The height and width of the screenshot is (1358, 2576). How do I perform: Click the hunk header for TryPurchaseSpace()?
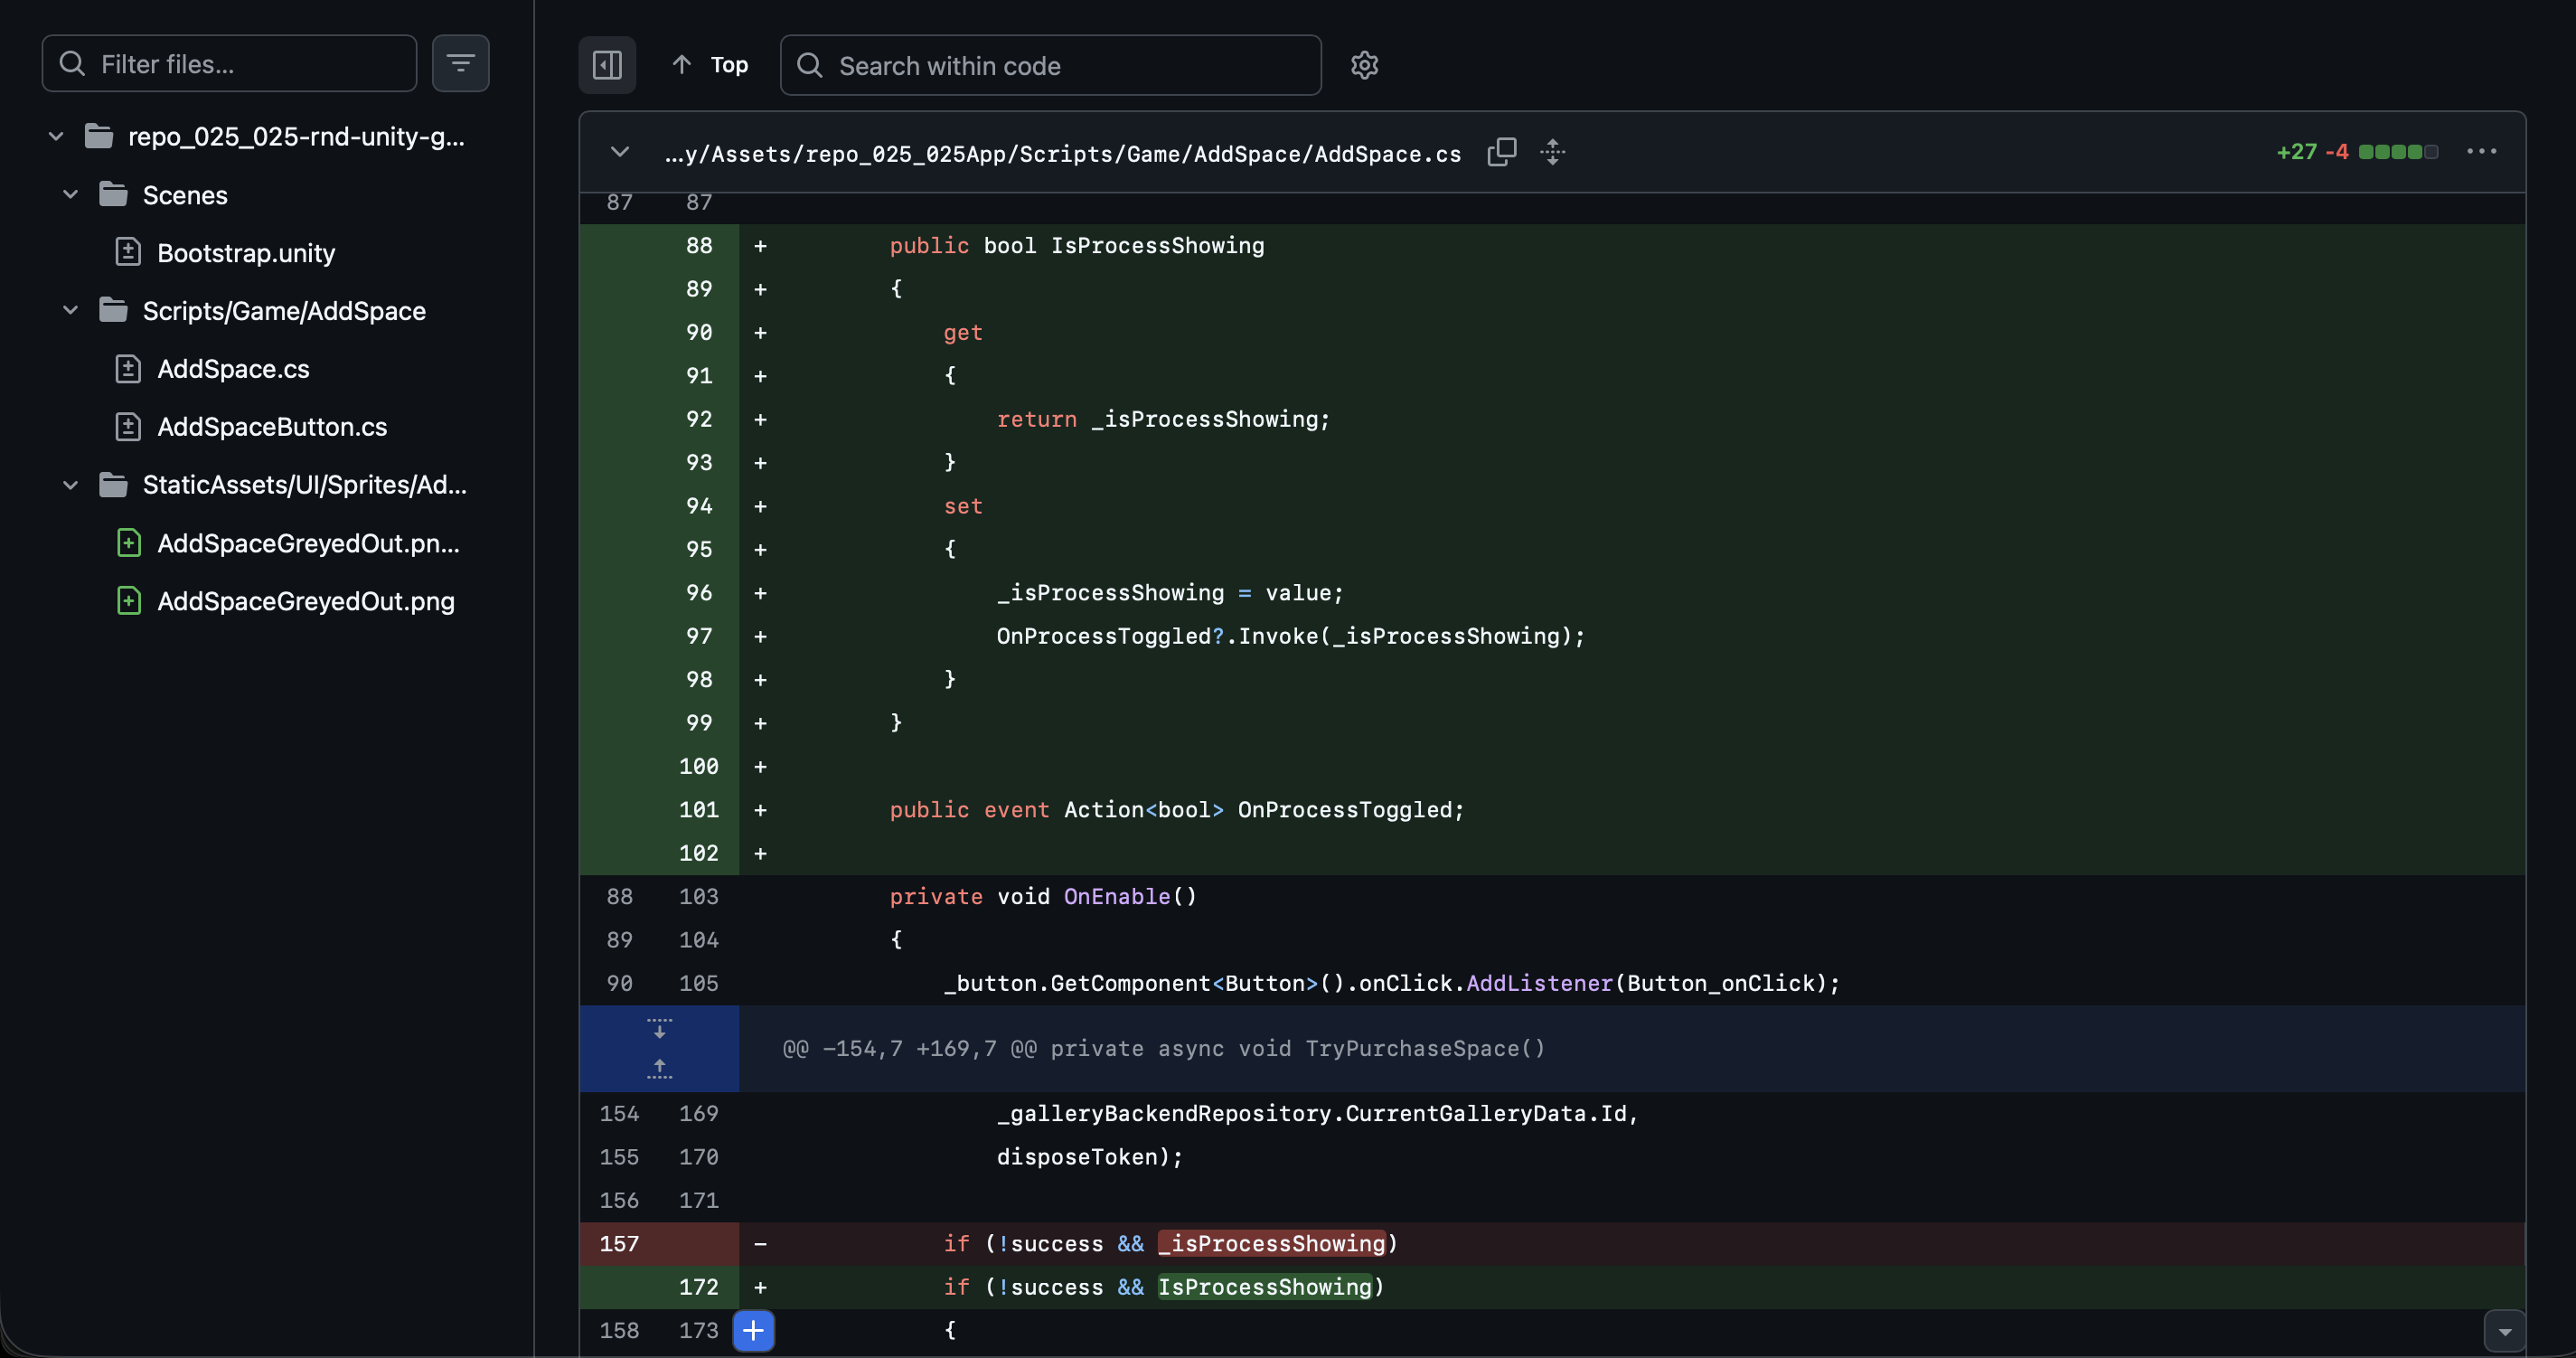point(1163,1049)
